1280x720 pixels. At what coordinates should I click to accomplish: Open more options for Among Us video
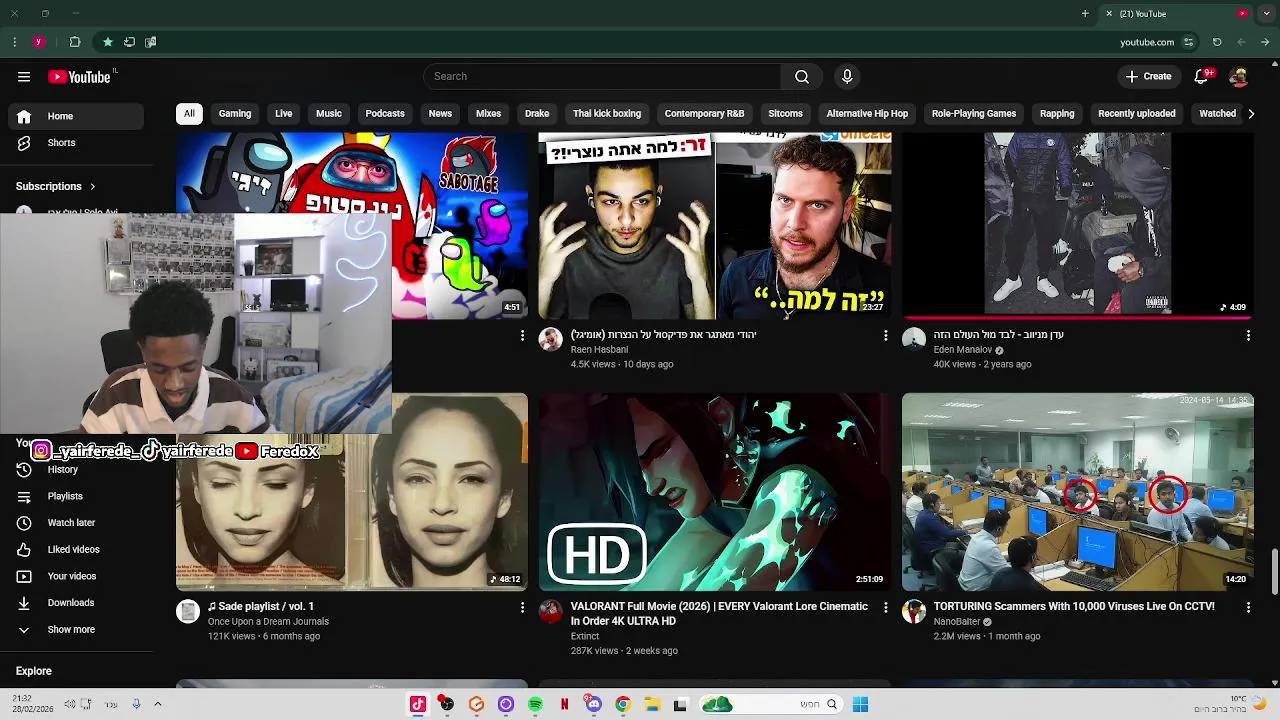522,336
